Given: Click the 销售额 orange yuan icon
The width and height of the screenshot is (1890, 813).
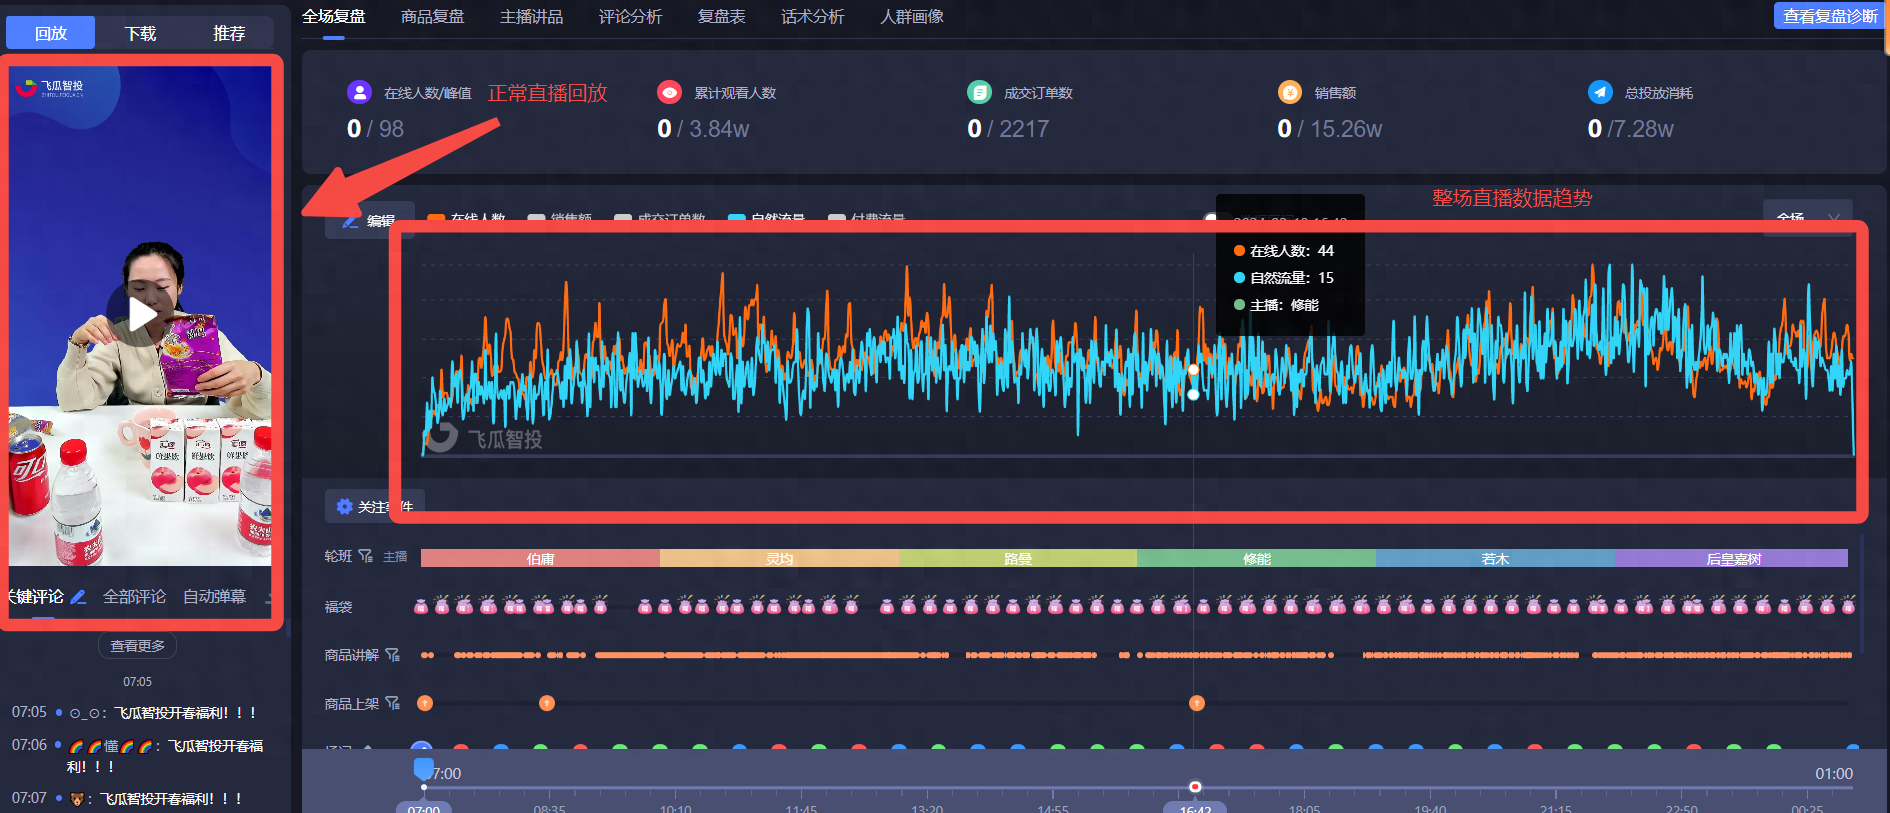Looking at the screenshot, I should click(1290, 92).
